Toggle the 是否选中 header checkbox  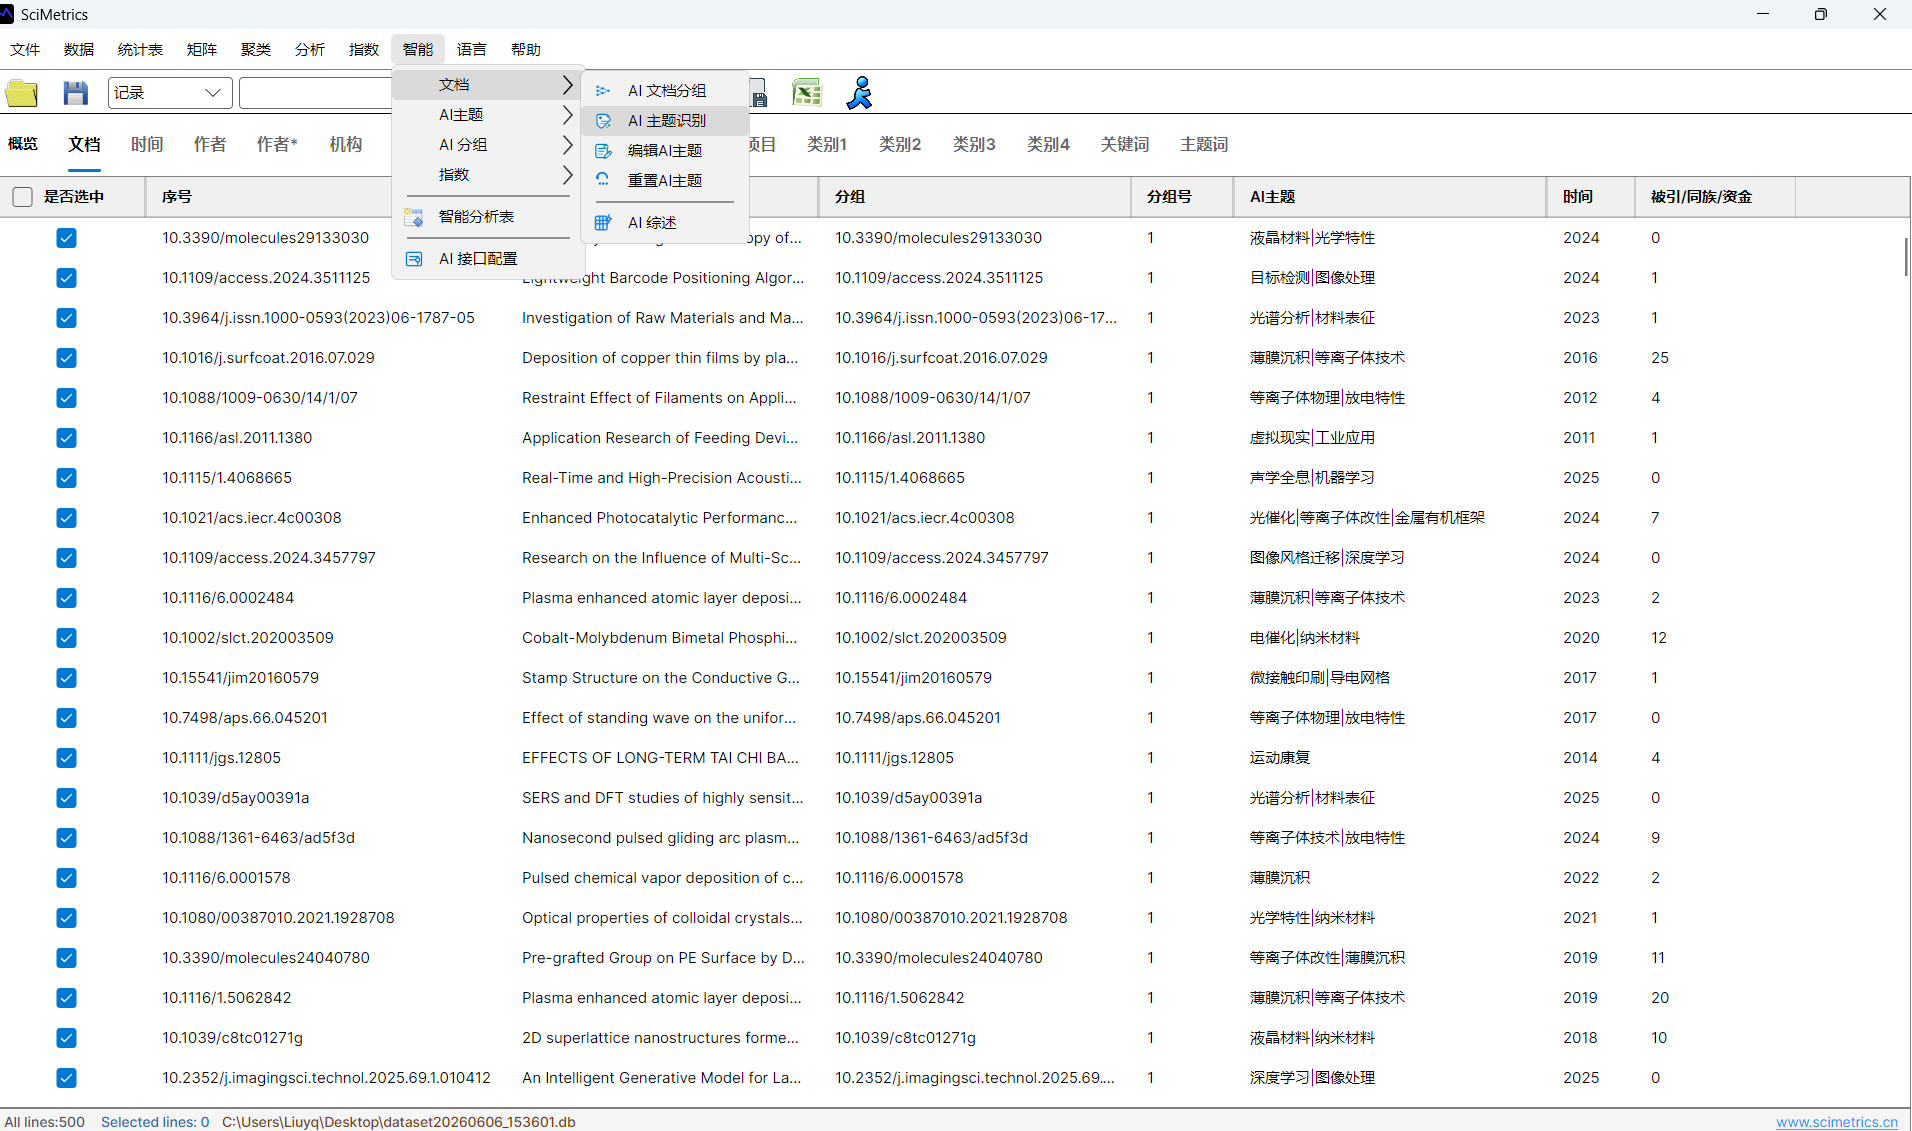pos(23,197)
